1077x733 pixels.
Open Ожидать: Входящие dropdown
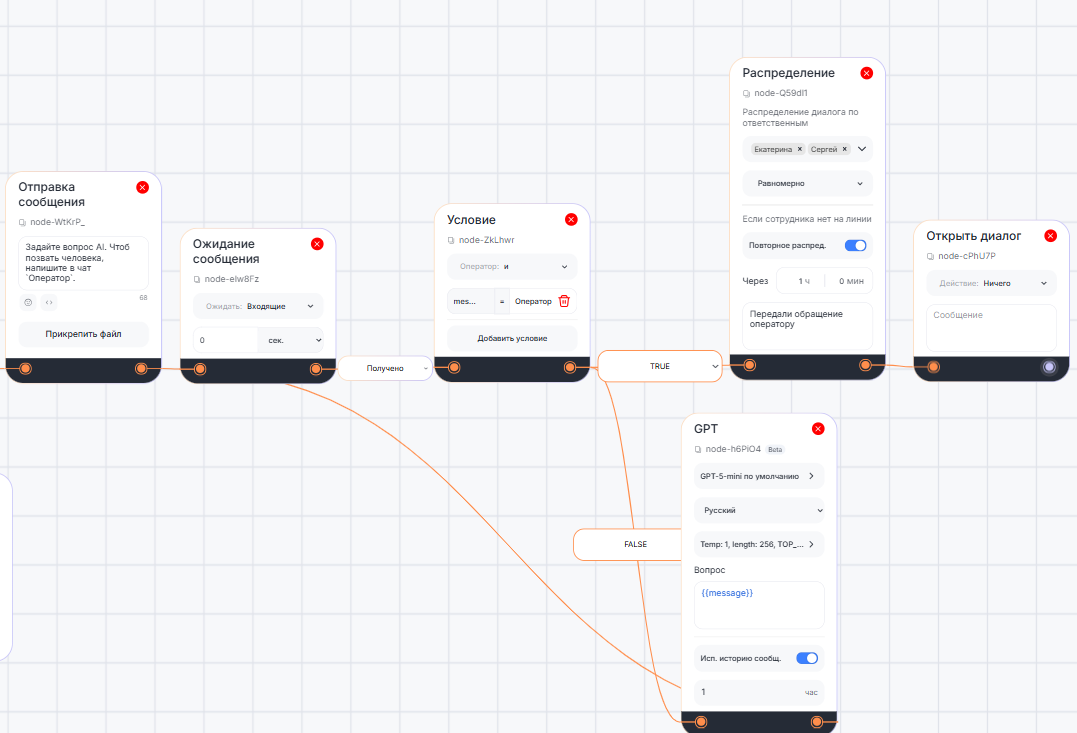point(258,306)
